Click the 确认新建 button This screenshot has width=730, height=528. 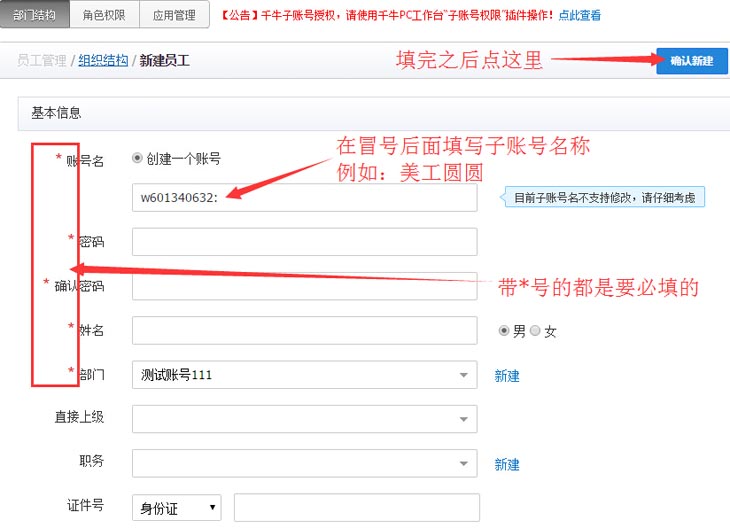[x=692, y=61]
